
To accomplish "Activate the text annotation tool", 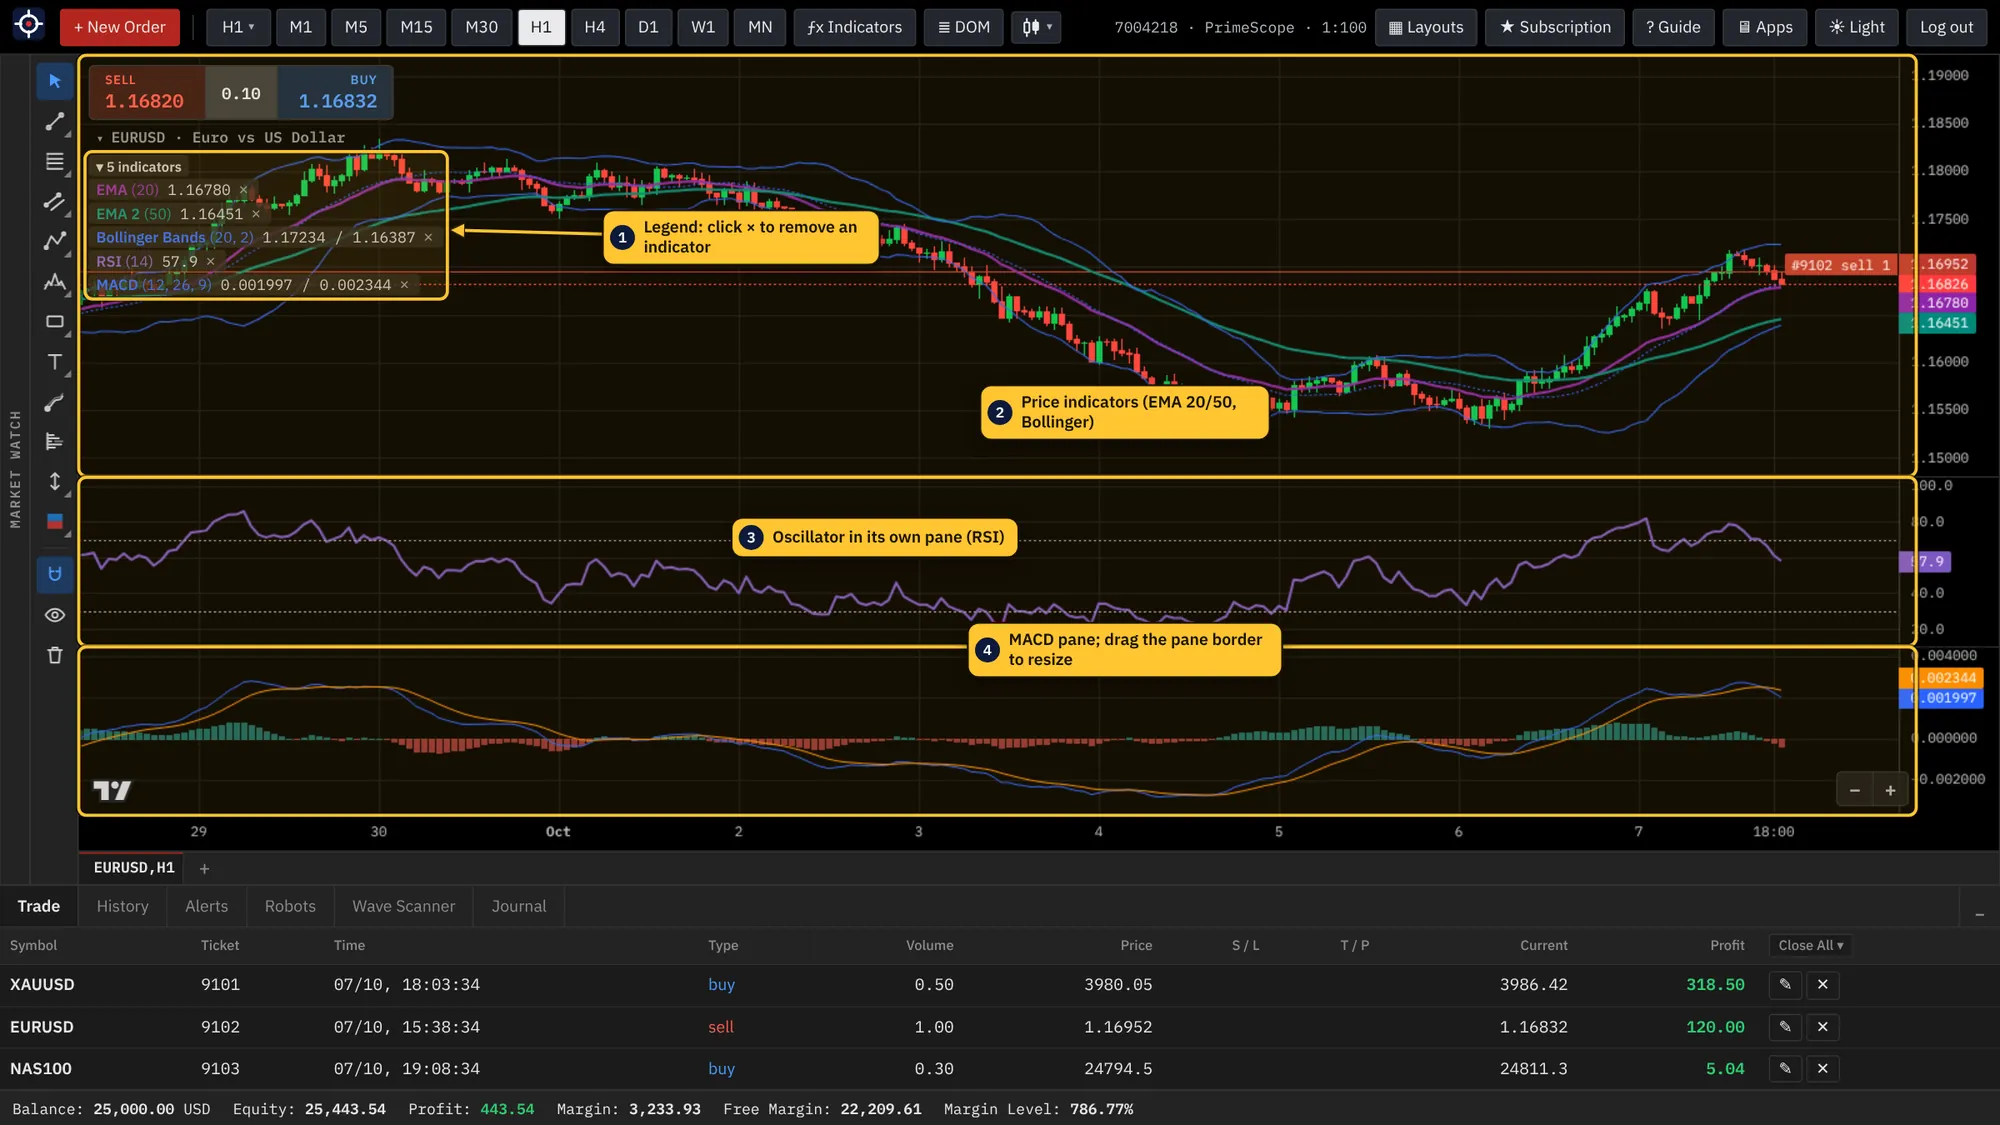I will pos(55,362).
